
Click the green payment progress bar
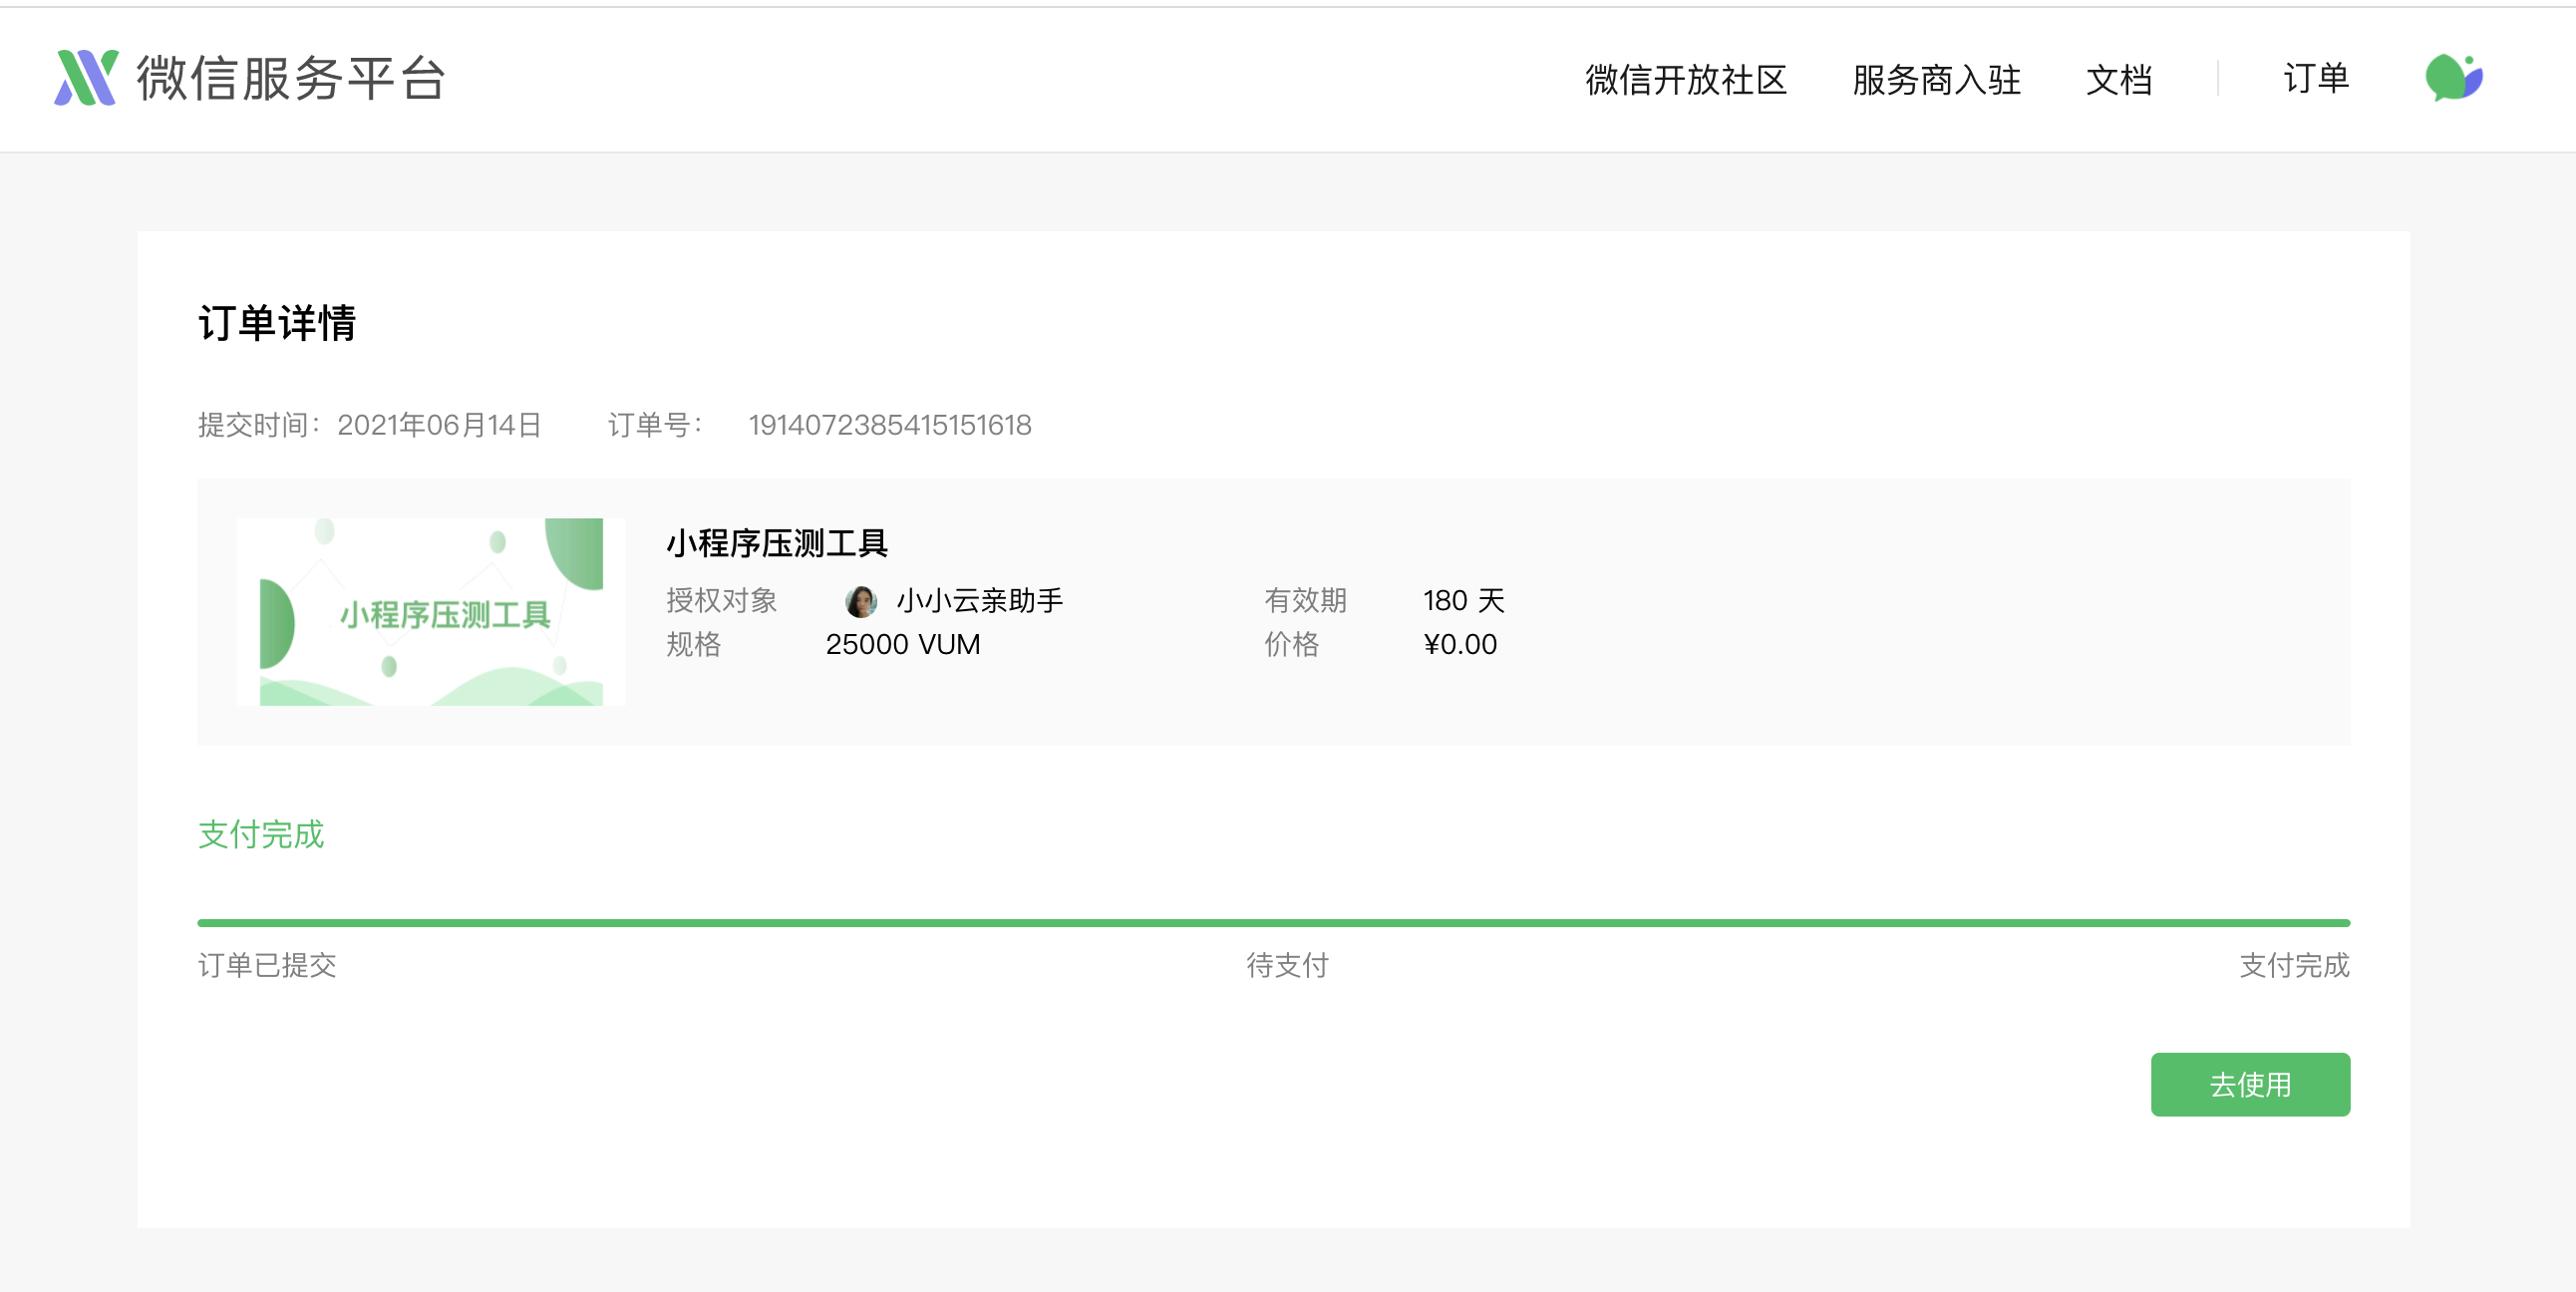coord(1273,922)
